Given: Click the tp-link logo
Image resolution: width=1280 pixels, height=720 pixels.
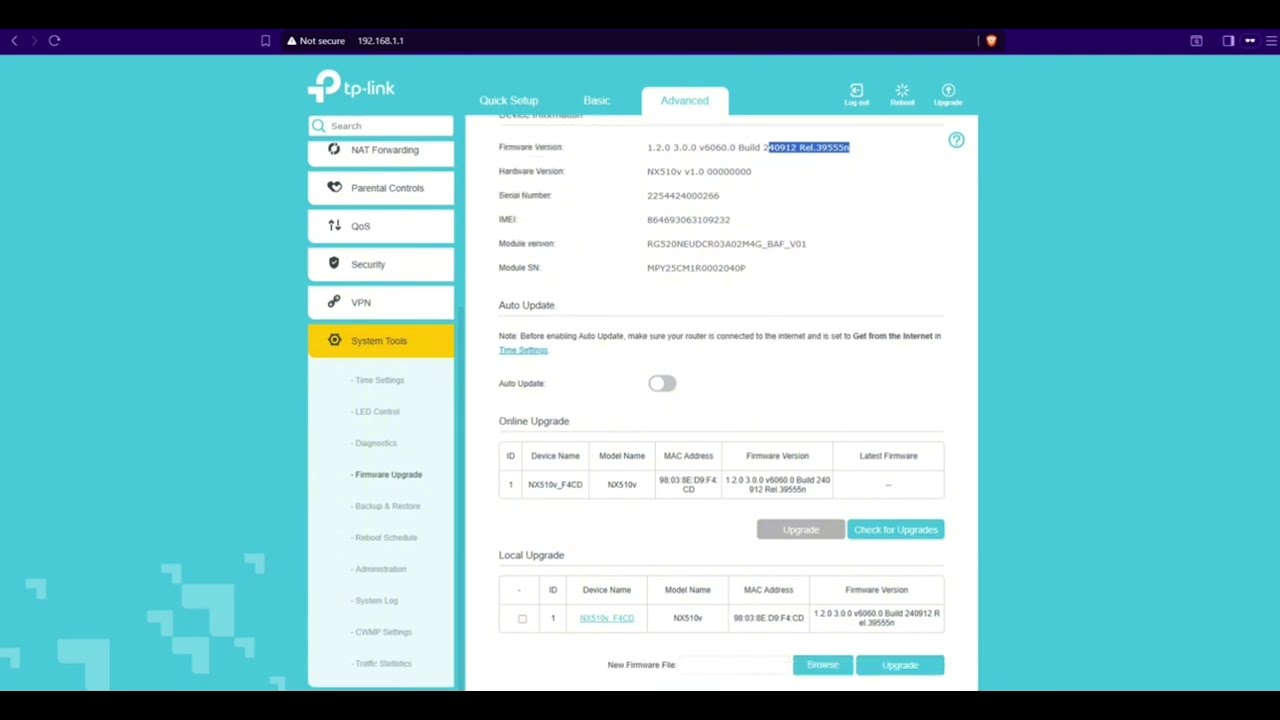Looking at the screenshot, I should 351,87.
